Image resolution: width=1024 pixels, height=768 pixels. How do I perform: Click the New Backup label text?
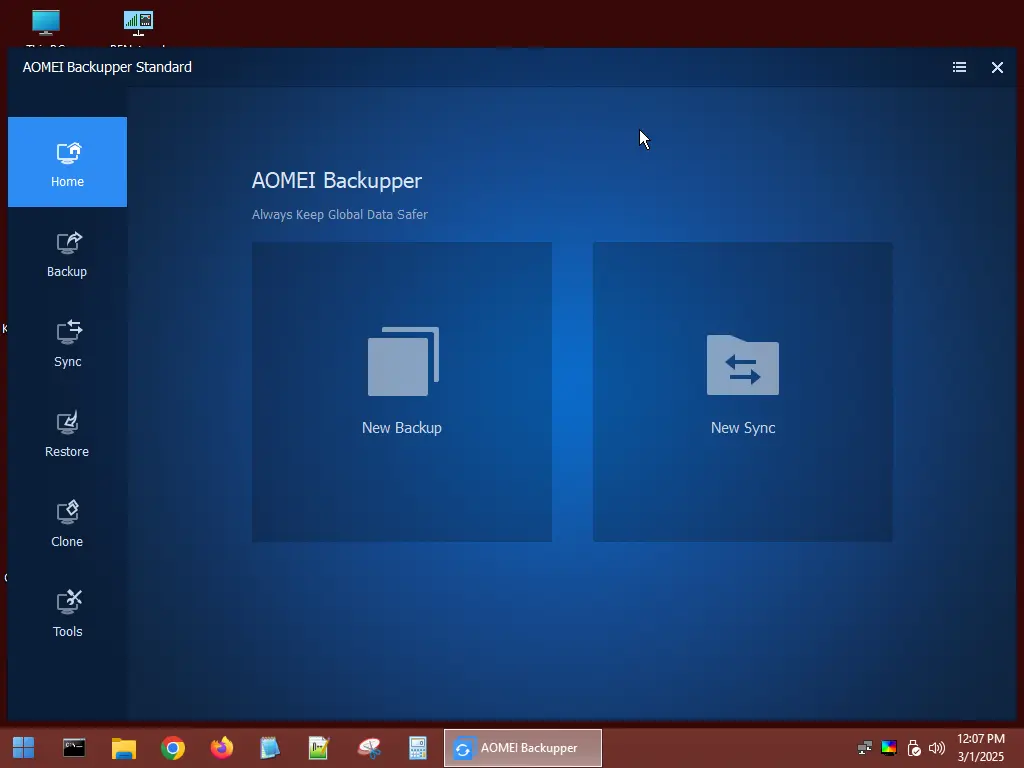pos(402,428)
